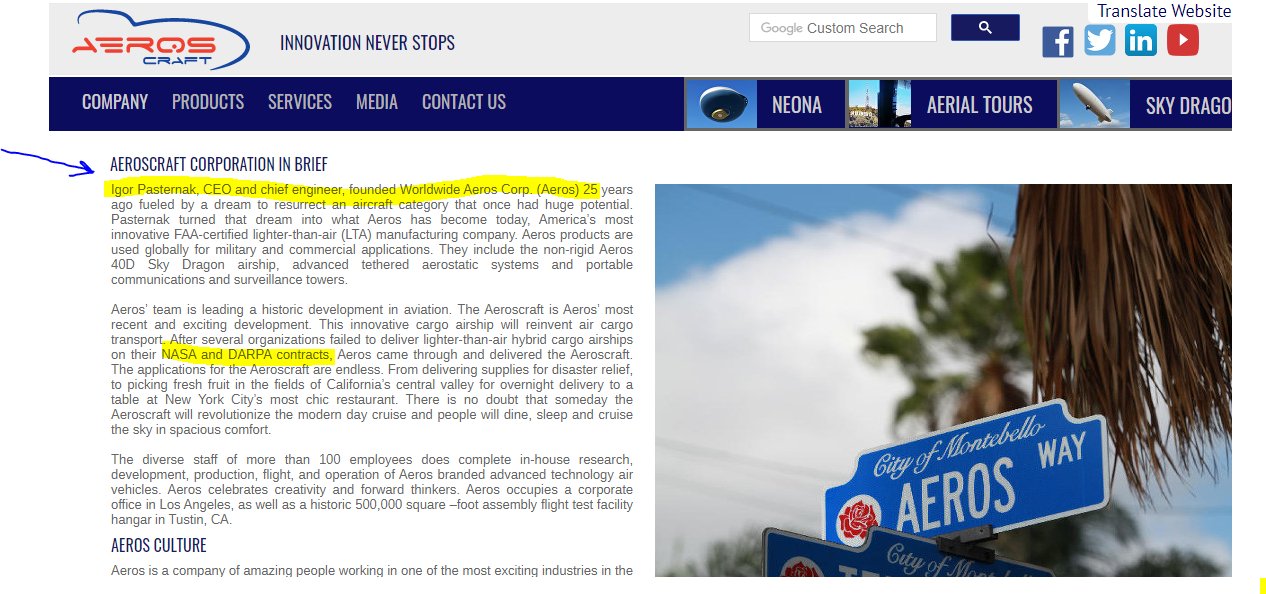Image resolution: width=1266 pixels, height=594 pixels.
Task: Click the Aerial Tours thumbnail image
Action: pyautogui.click(x=879, y=104)
